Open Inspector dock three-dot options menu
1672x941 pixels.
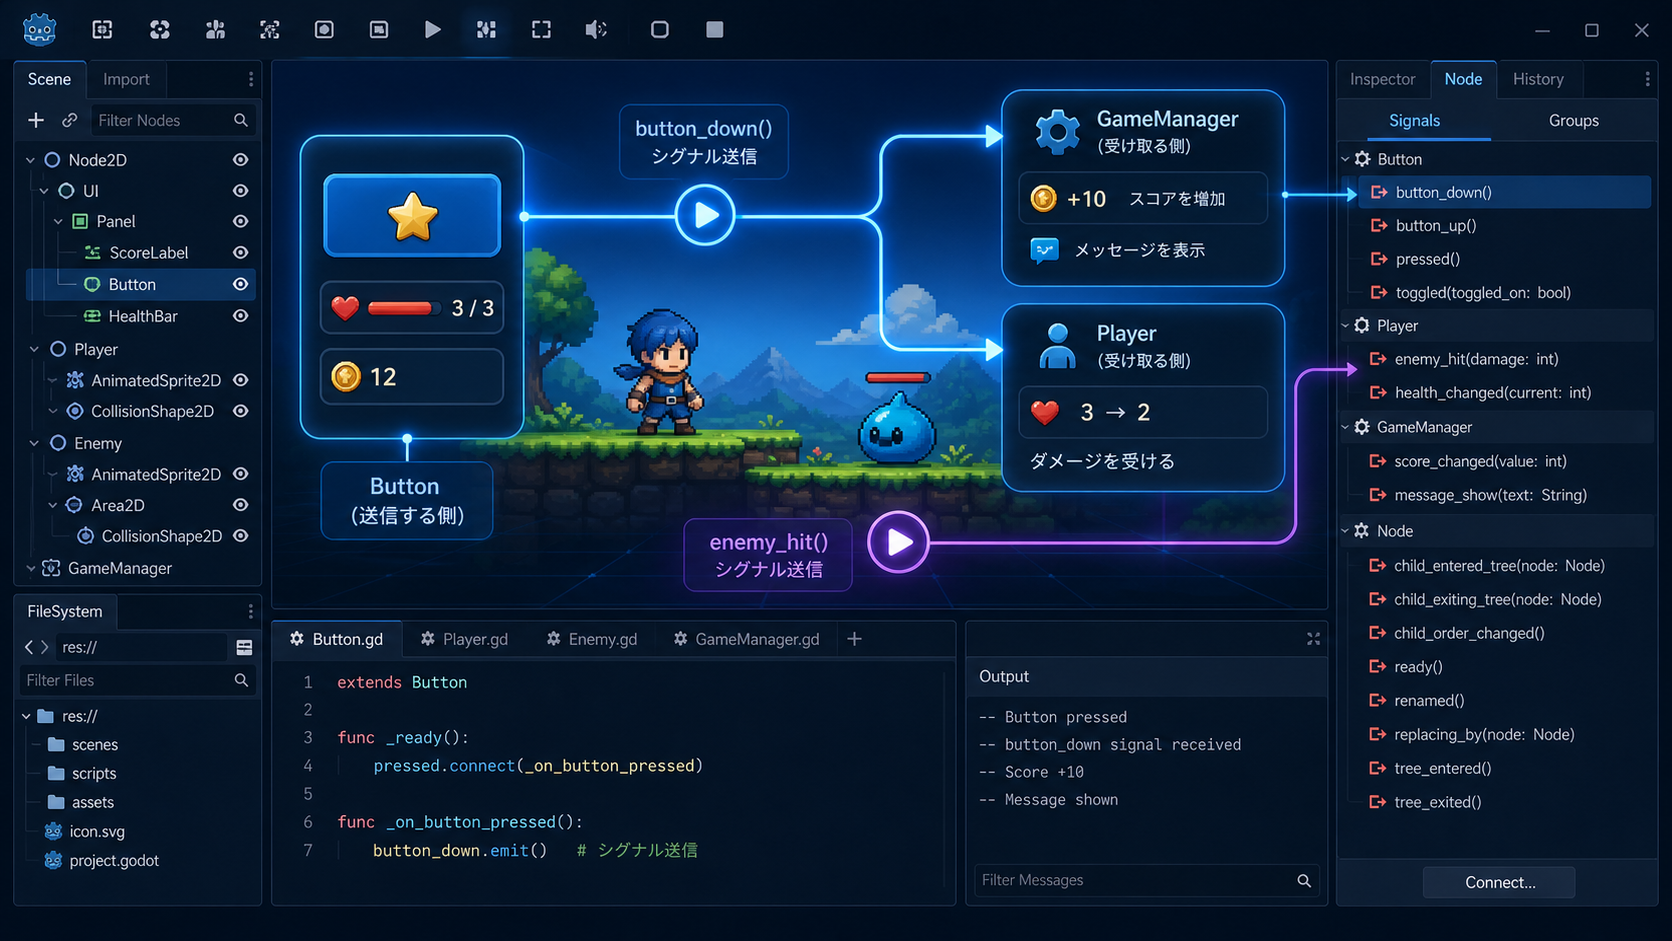(1647, 79)
